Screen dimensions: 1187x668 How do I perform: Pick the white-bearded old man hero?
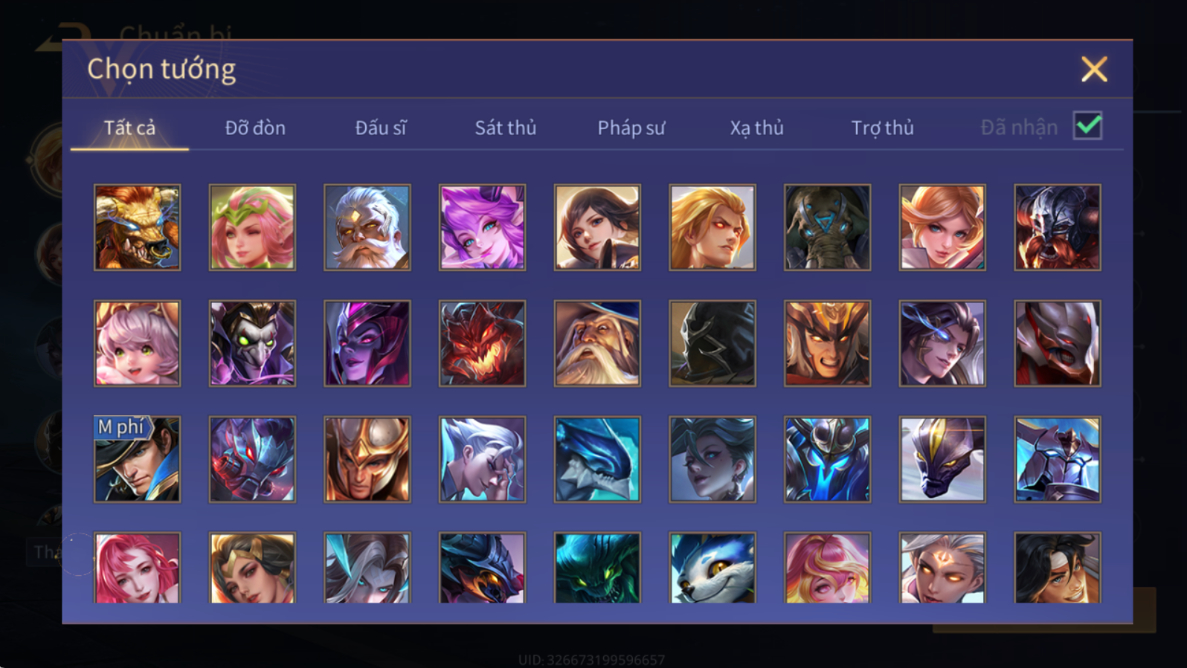click(x=367, y=227)
